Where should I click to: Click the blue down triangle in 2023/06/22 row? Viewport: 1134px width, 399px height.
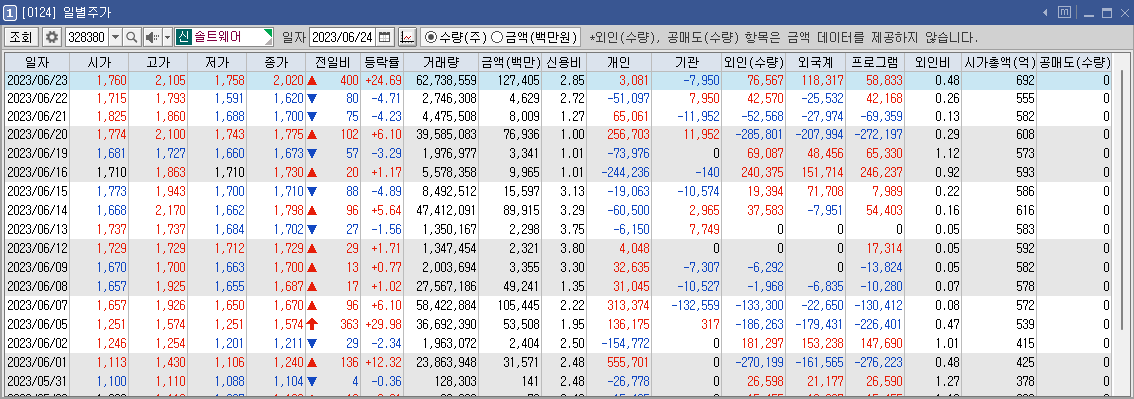(x=312, y=98)
